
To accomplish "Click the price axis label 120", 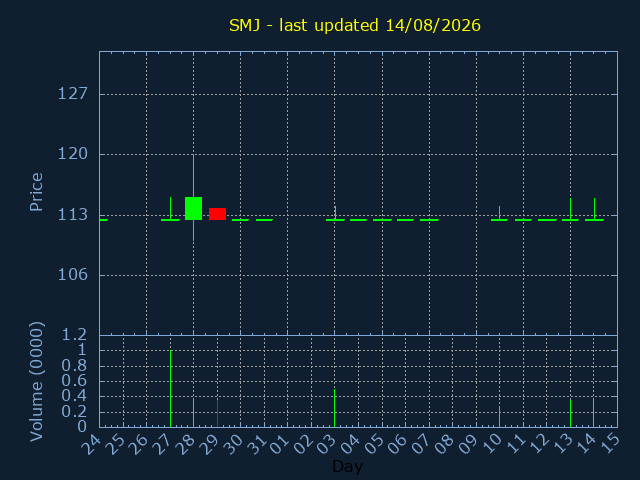I will (73, 154).
